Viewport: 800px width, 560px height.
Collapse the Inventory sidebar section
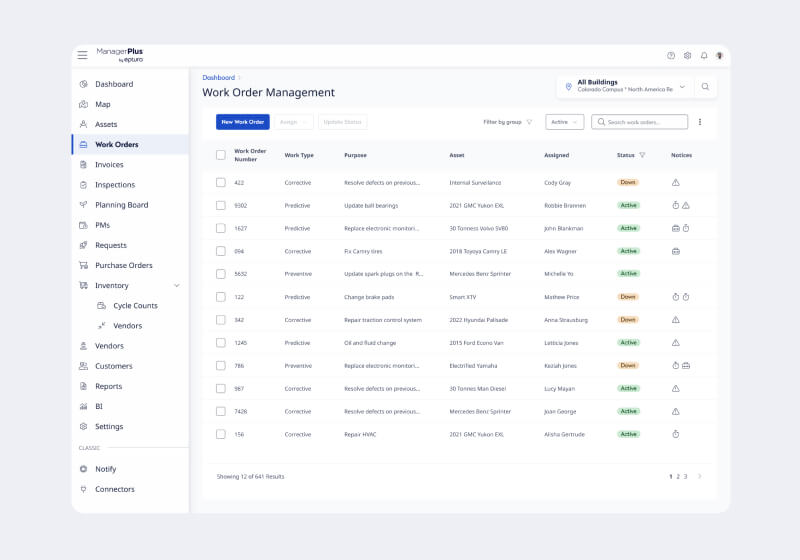[177, 286]
